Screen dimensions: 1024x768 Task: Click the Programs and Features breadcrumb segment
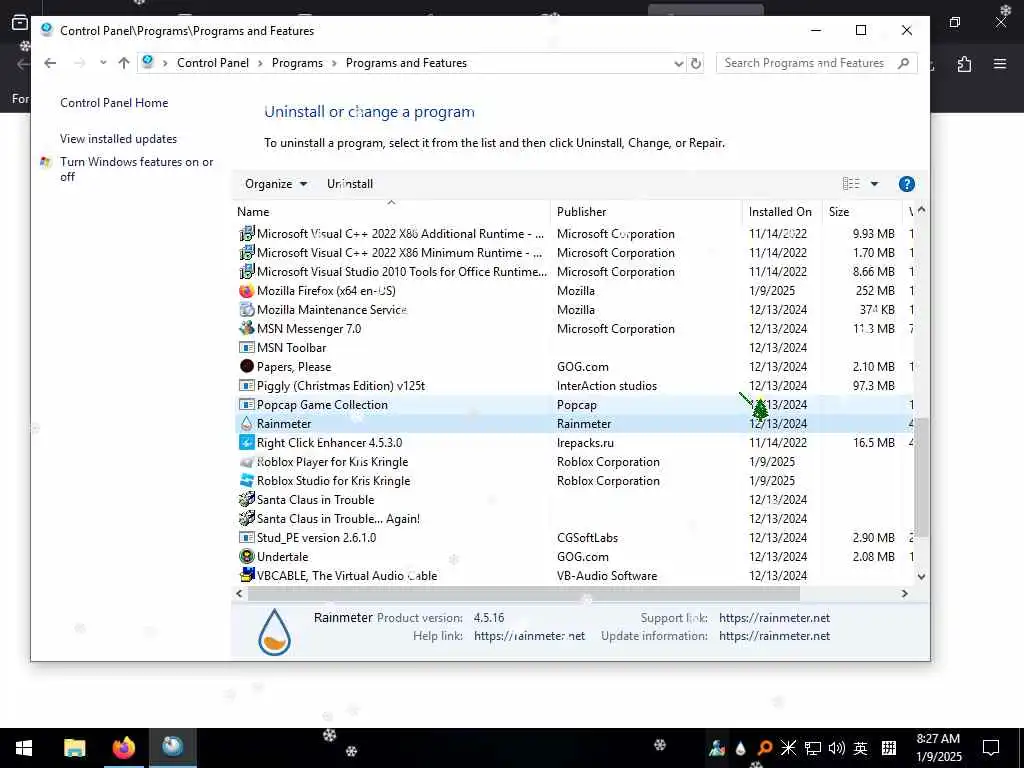click(406, 63)
